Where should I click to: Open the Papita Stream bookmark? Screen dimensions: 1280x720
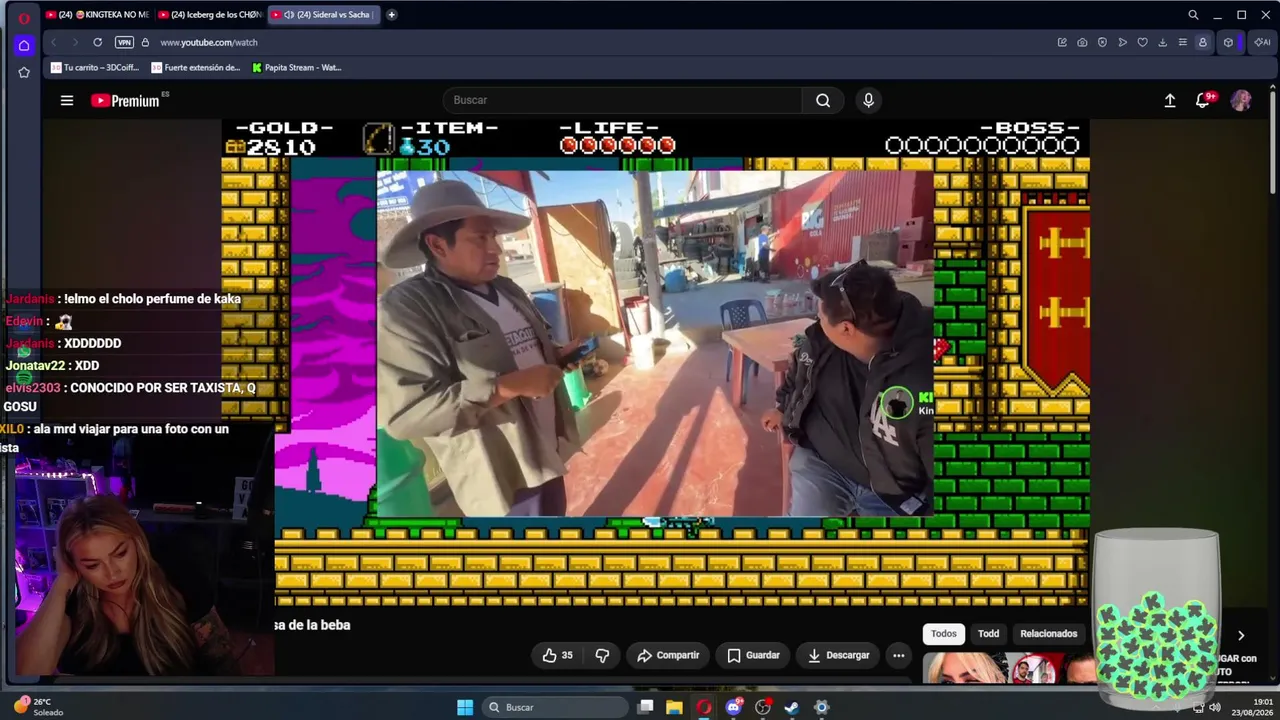(x=297, y=68)
